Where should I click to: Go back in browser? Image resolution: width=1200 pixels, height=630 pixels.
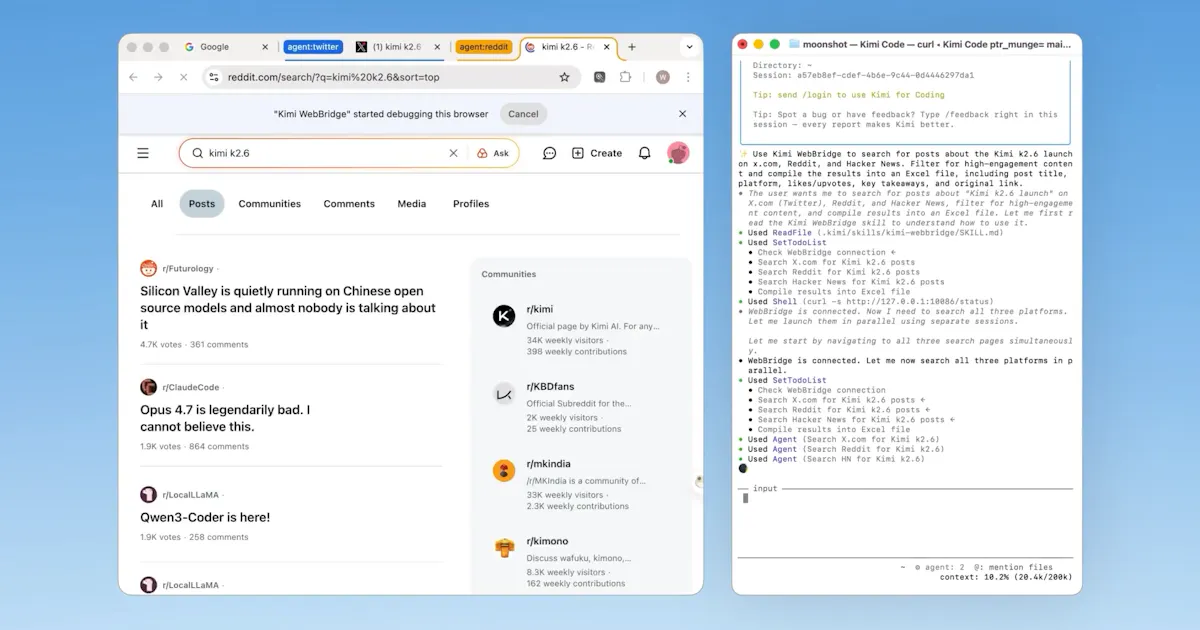[x=134, y=77]
